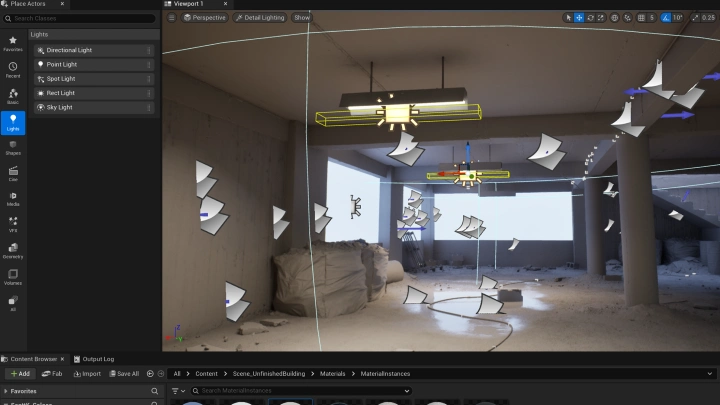The height and width of the screenshot is (405, 720).
Task: Expand the Content Browser path dropdown arrow
Action: 710,374
